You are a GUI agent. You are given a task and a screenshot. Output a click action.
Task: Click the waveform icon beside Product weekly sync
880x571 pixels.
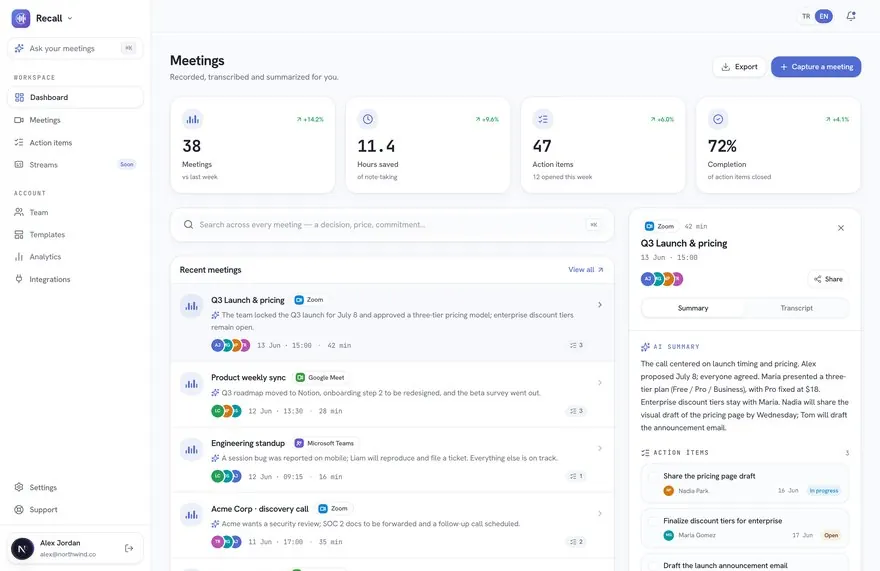(x=191, y=385)
